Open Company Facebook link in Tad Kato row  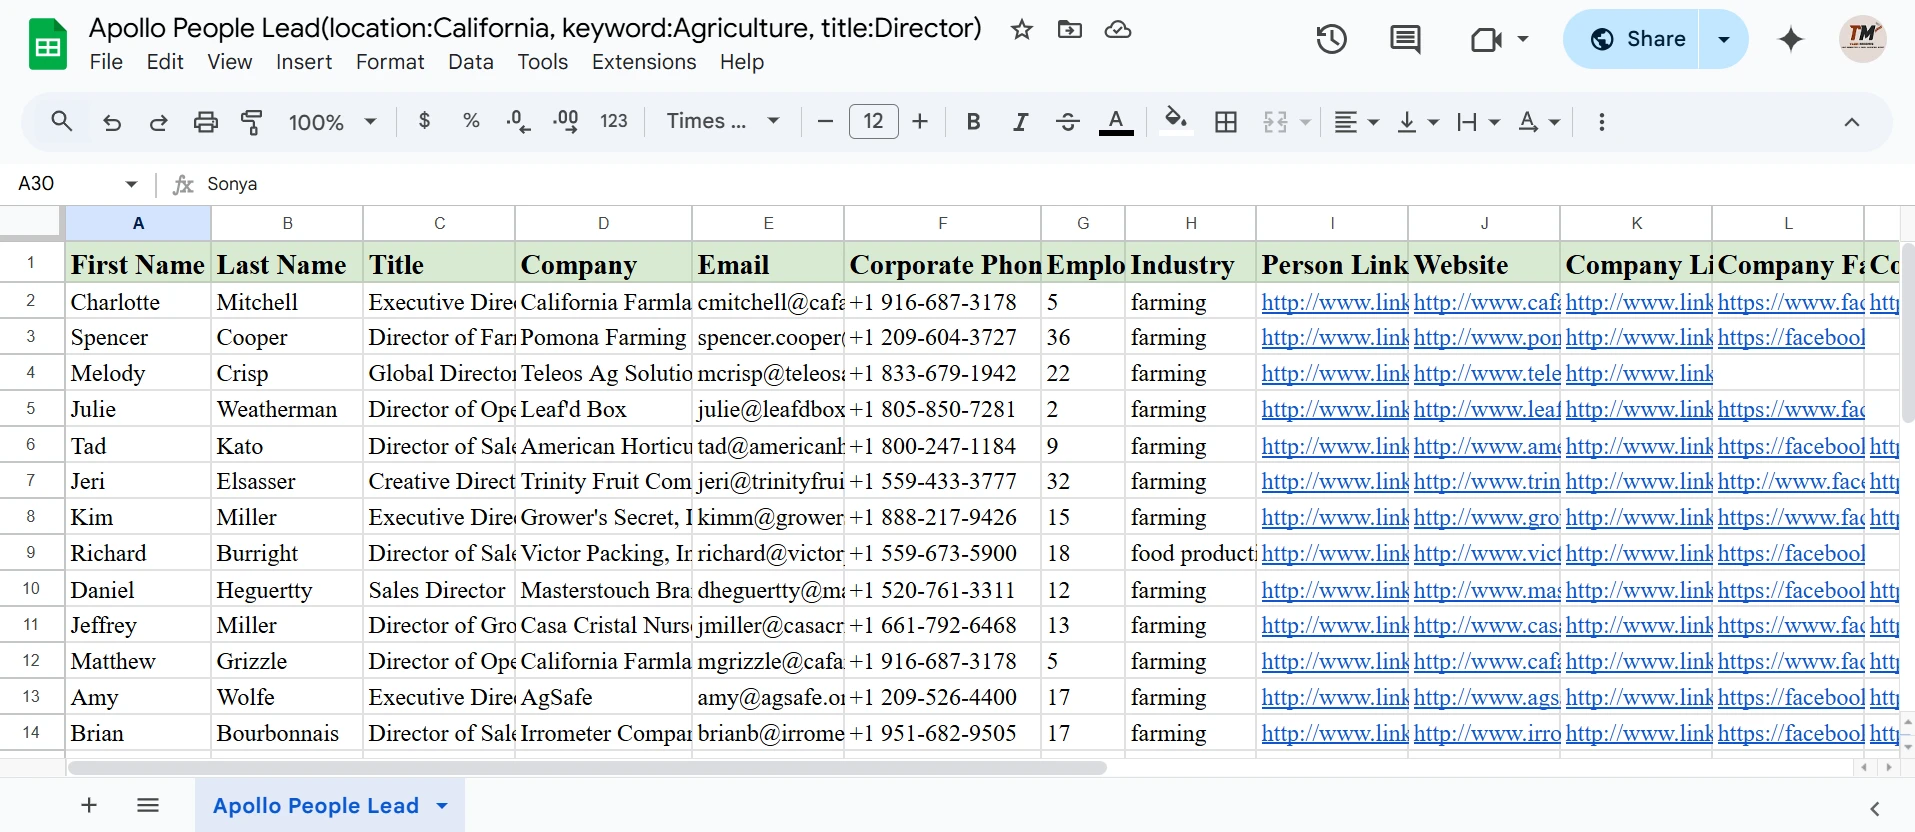1790,446
